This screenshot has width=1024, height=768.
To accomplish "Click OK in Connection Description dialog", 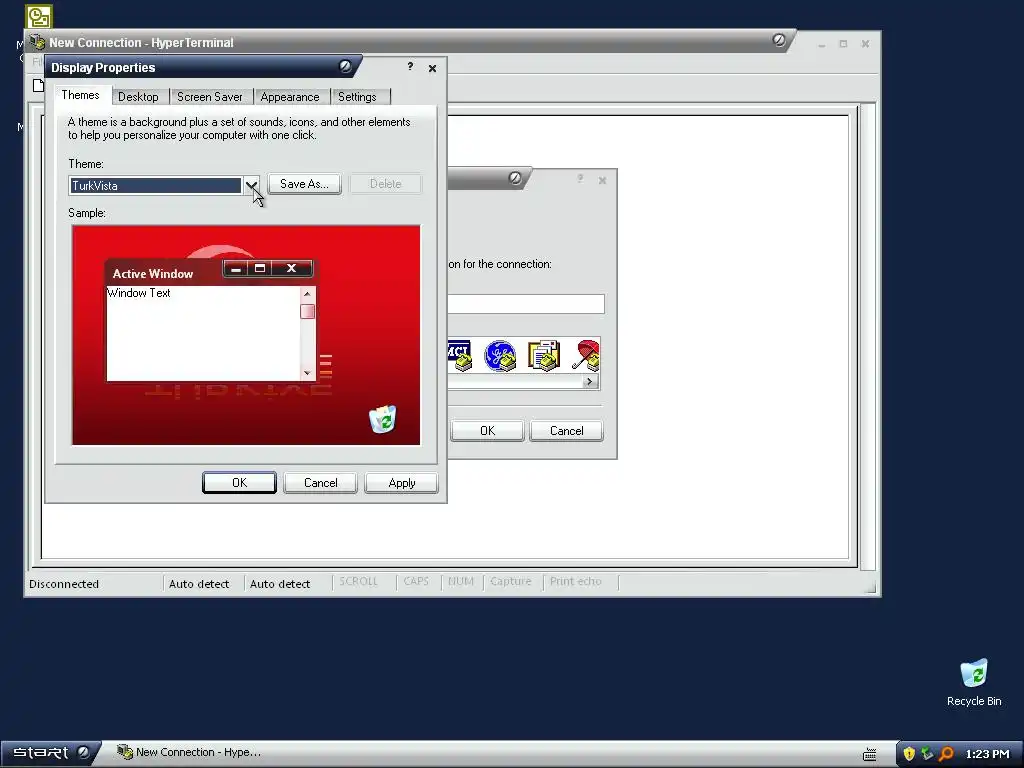I will tap(487, 431).
